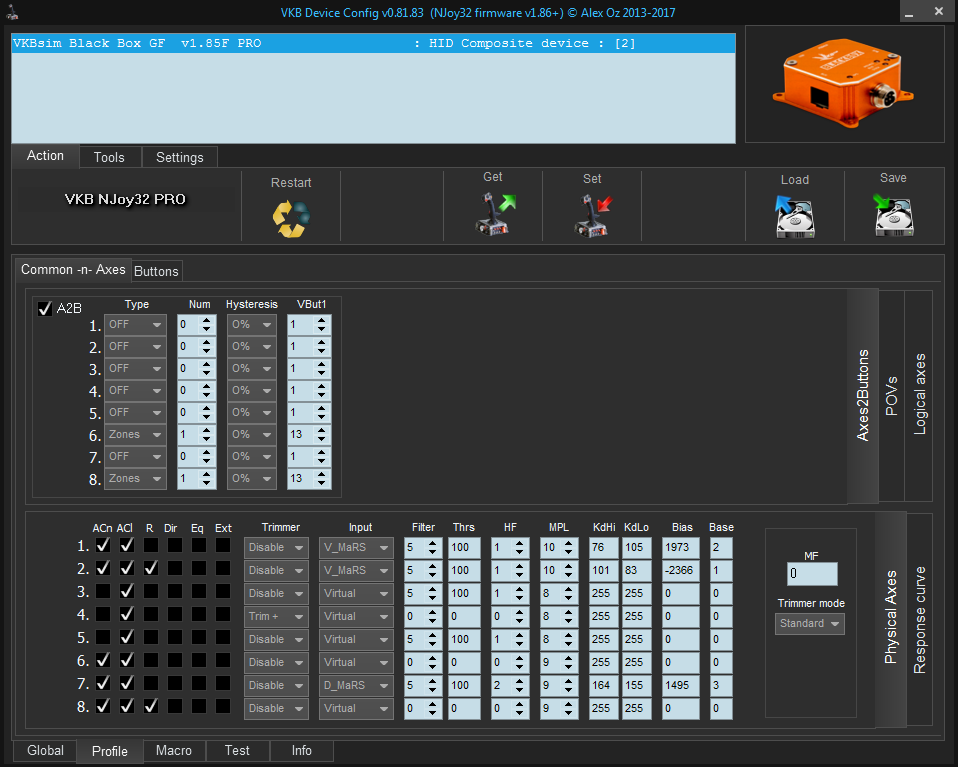This screenshot has height=767, width=958.
Task: Open the Buttons tab
Action: 156,271
